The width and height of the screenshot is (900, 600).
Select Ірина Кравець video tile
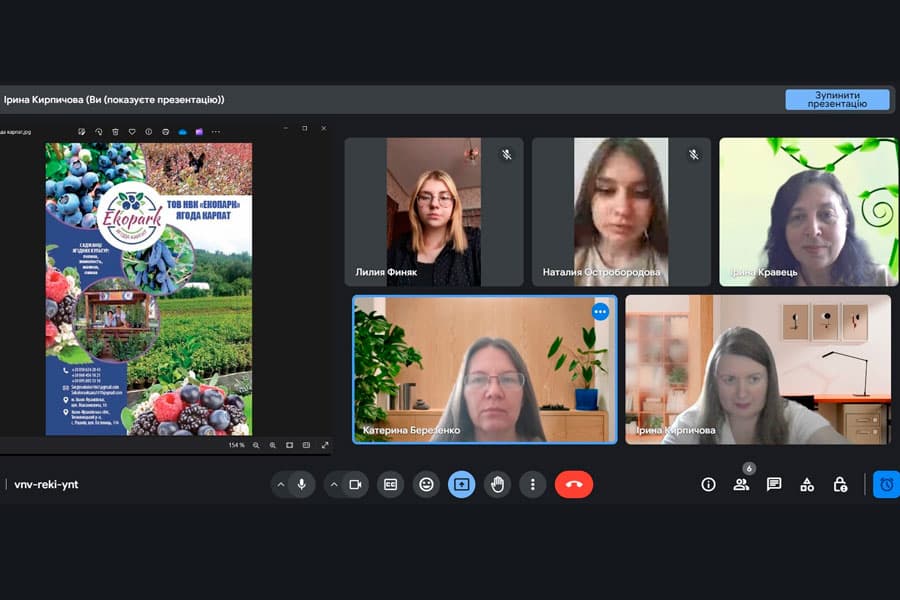coord(809,211)
